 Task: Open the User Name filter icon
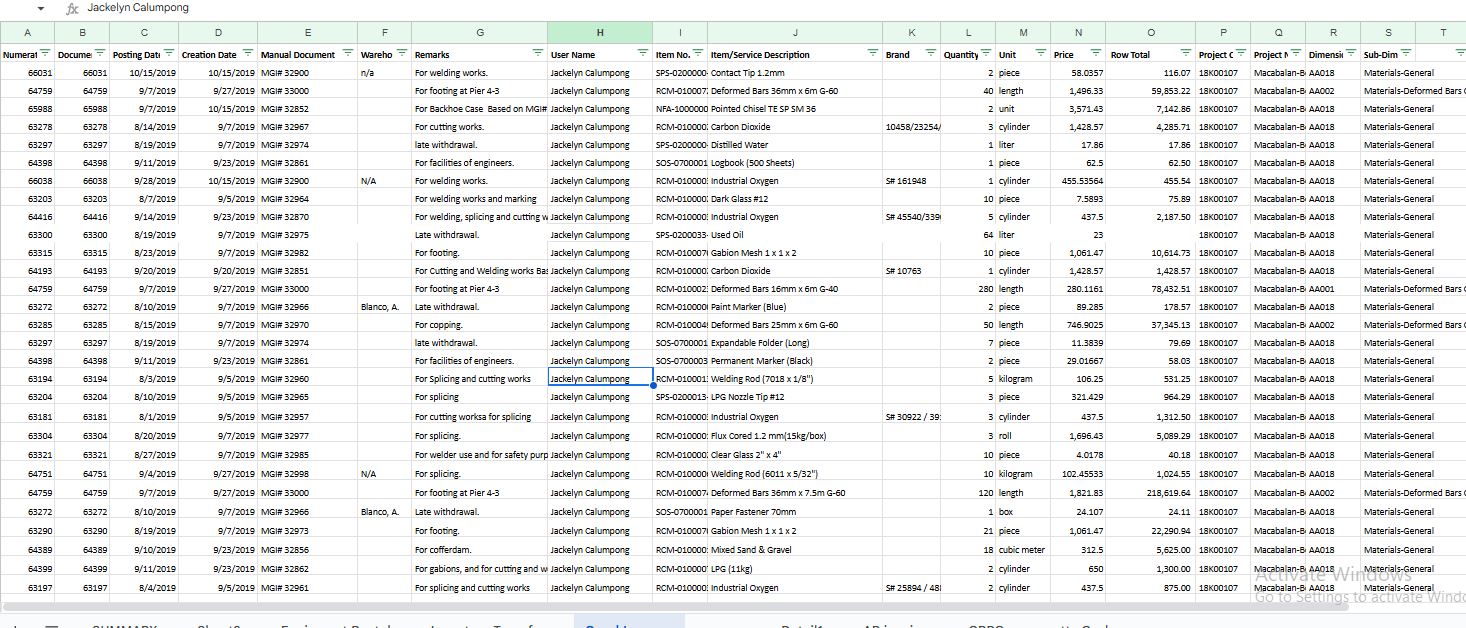click(x=643, y=53)
